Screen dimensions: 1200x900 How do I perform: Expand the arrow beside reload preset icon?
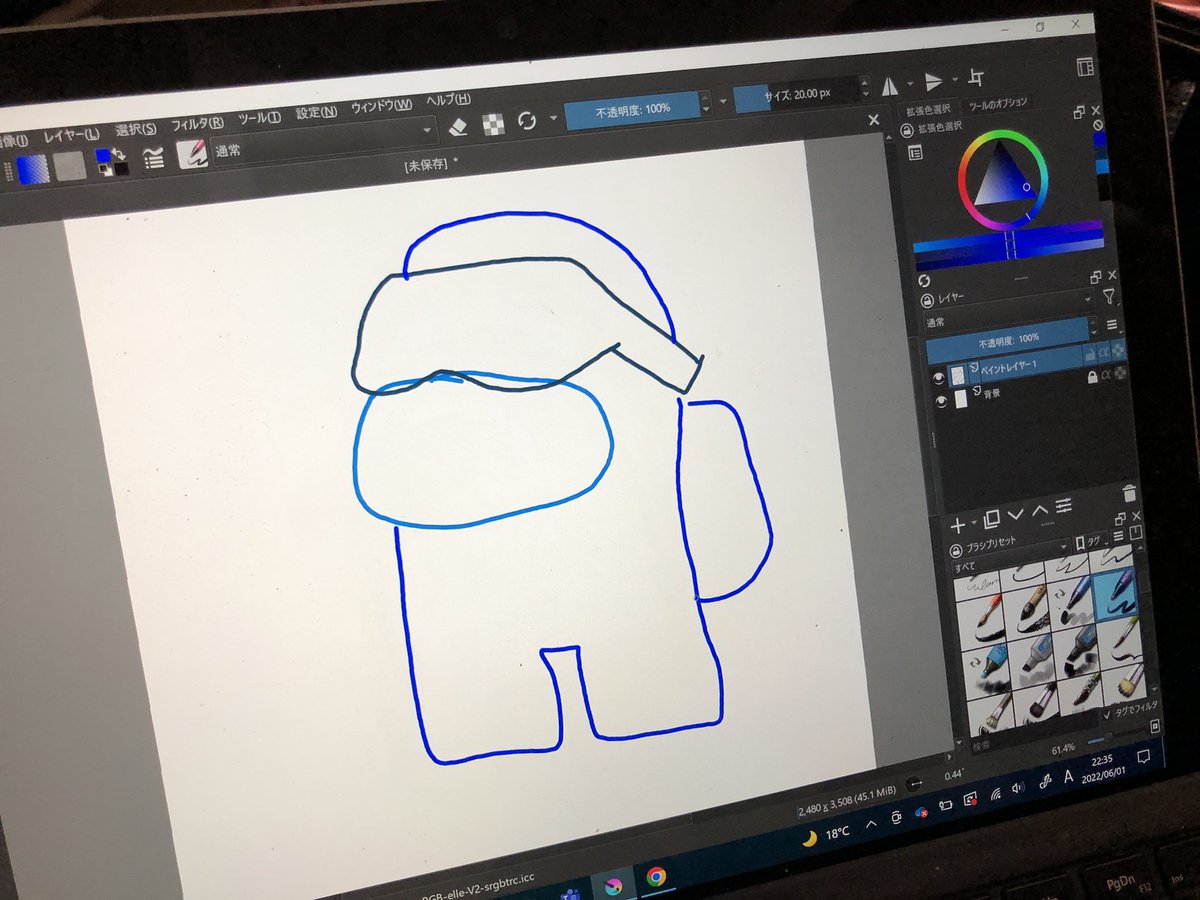553,118
